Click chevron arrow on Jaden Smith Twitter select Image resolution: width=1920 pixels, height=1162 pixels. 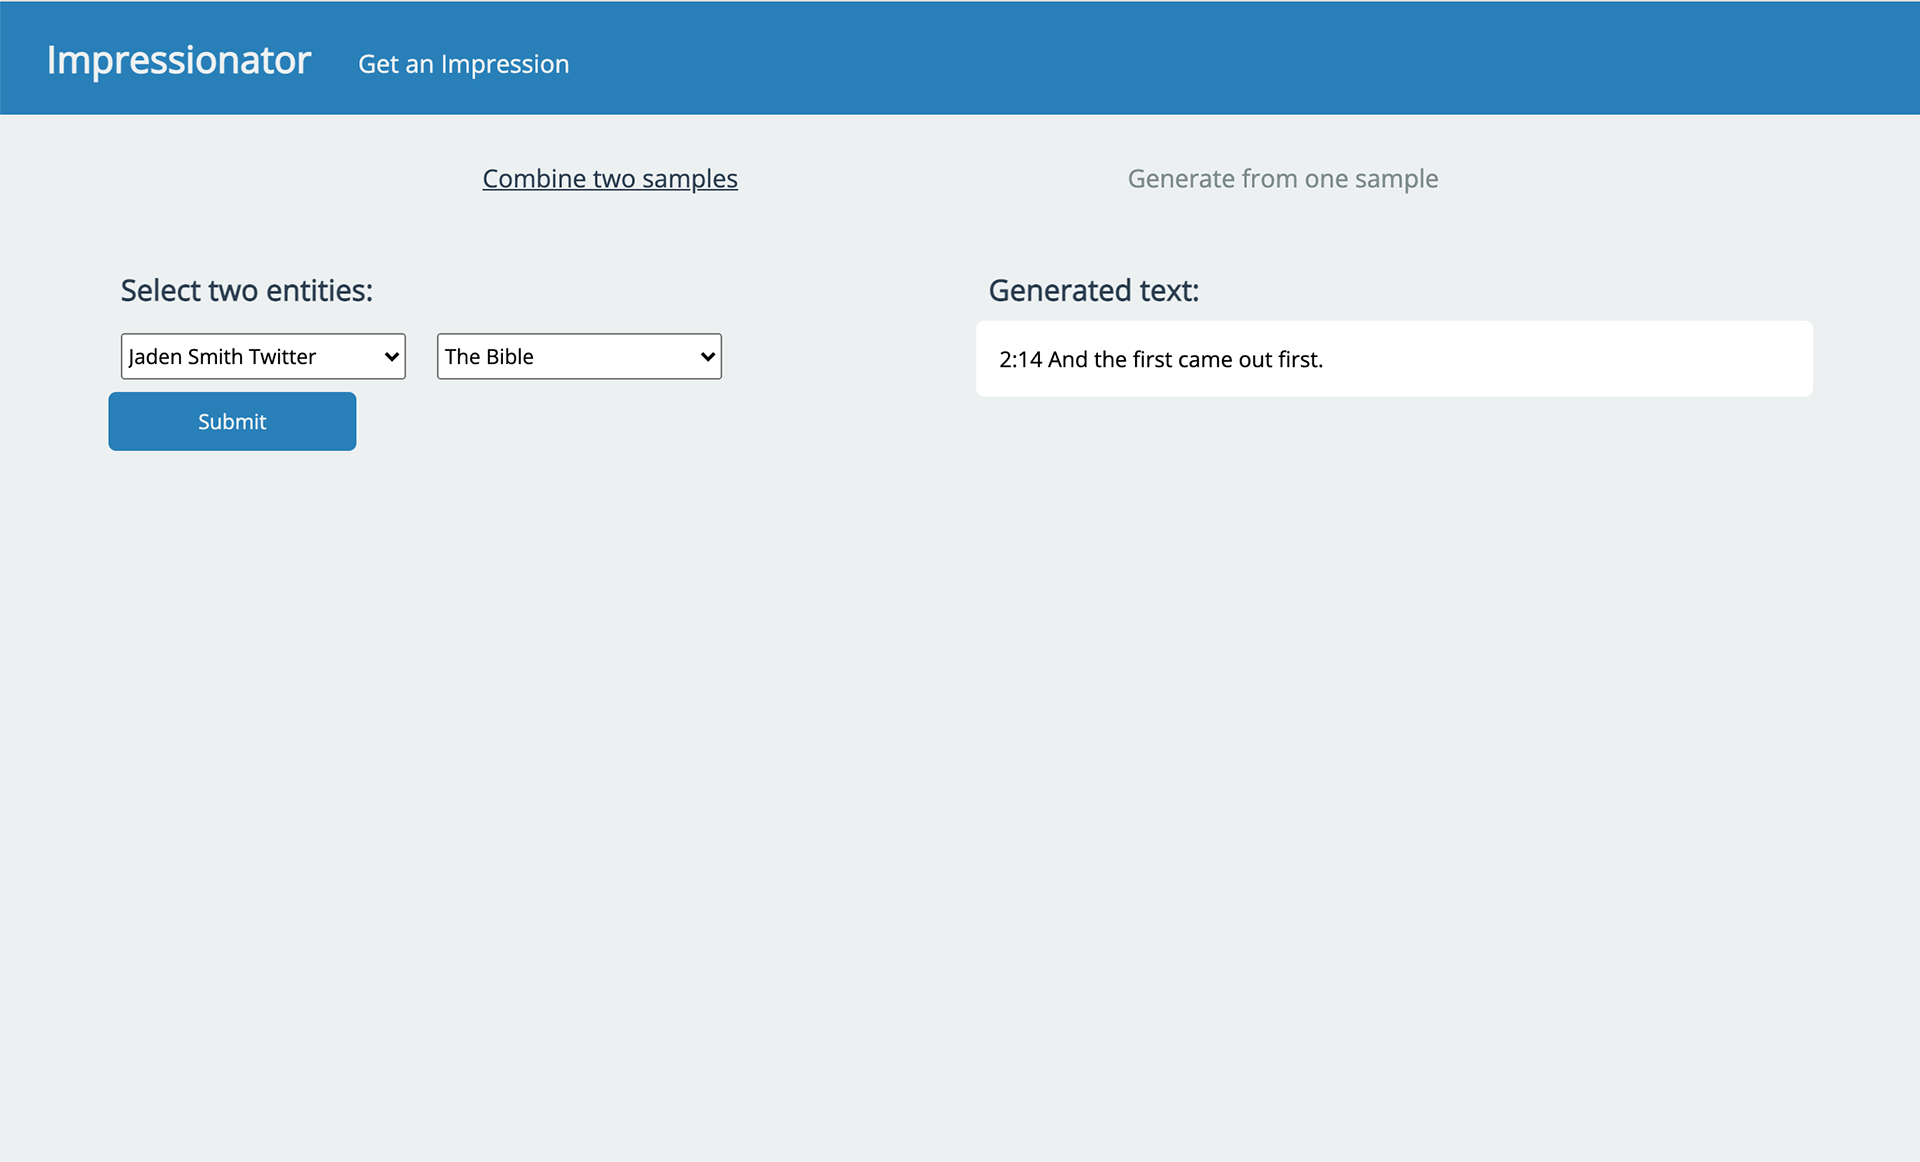[392, 357]
